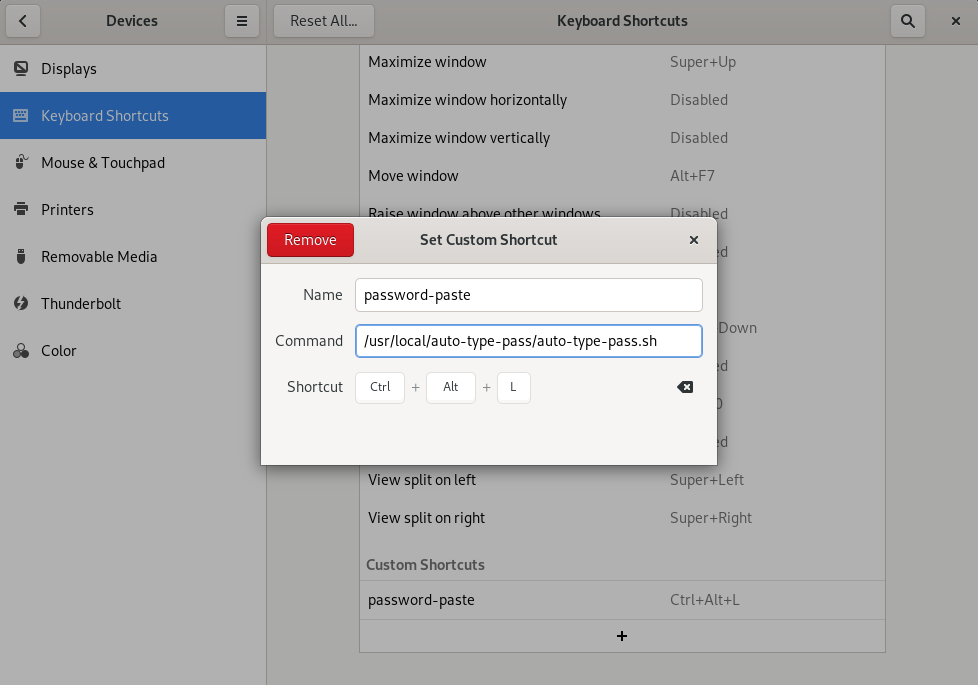The image size is (978, 685).
Task: Close the Set Custom Shortcut dialog
Action: 694,240
